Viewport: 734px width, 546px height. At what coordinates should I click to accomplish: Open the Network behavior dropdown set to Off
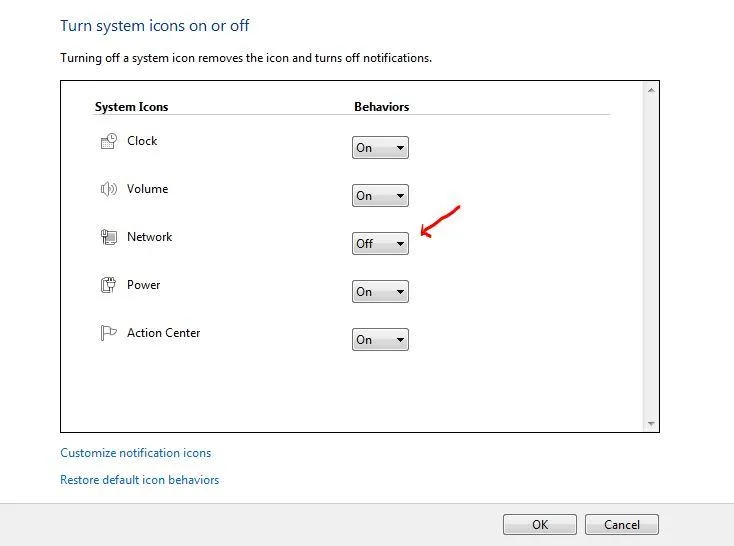tap(380, 243)
